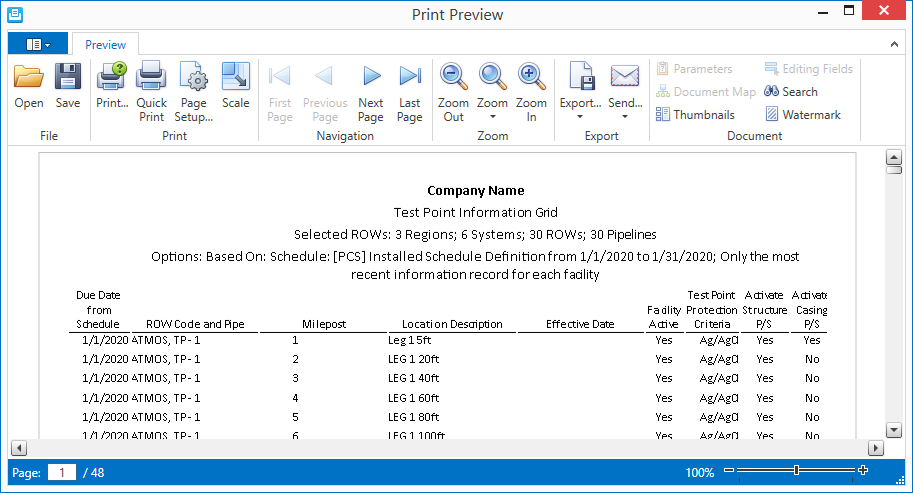Open the application file menu button
The image size is (913, 493).
click(x=38, y=44)
